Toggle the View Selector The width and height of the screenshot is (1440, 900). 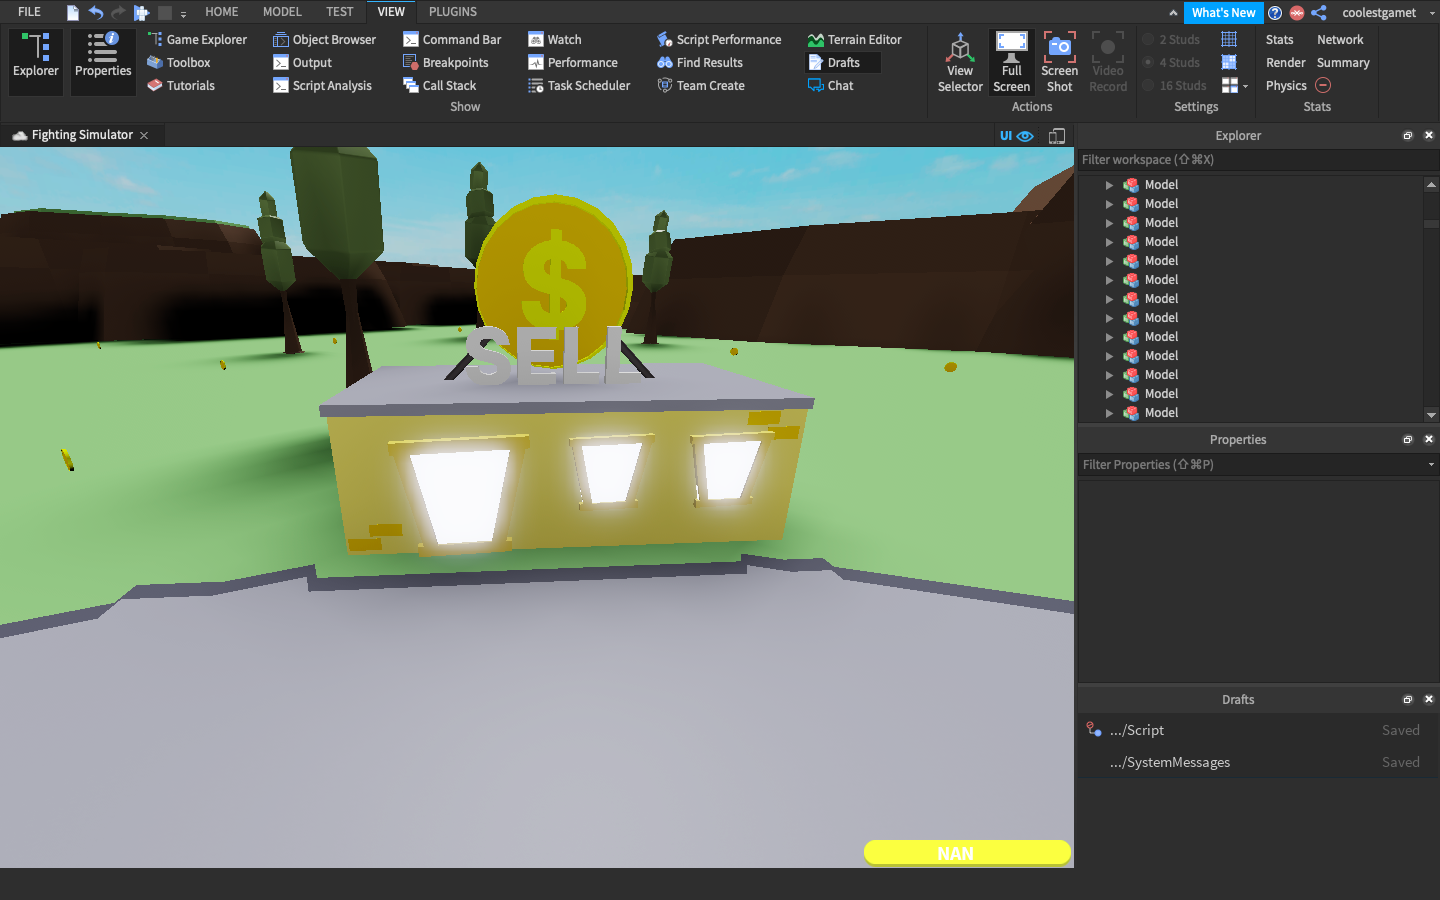[x=960, y=63]
